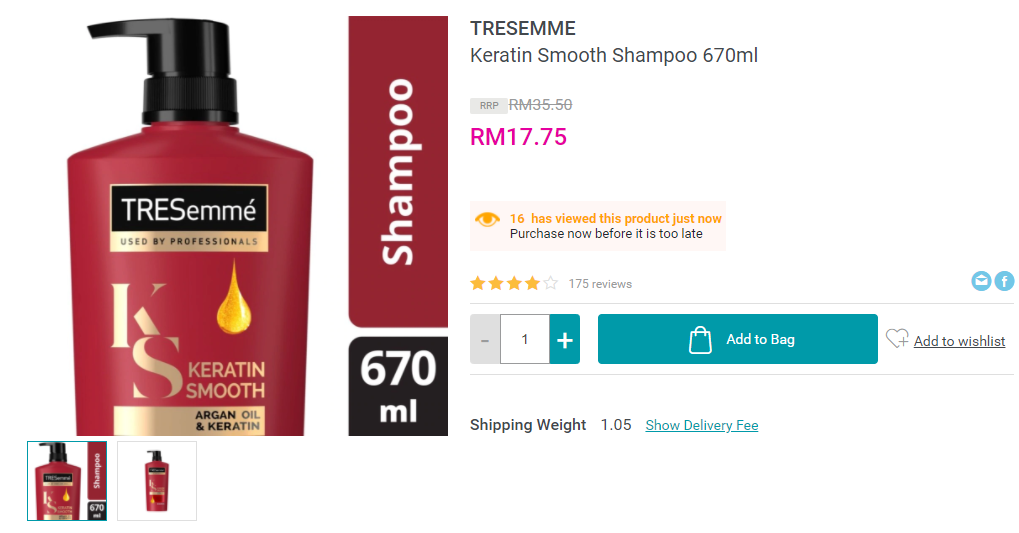Click the Facebook share icon
This screenshot has width=1019, height=533.
click(1004, 281)
